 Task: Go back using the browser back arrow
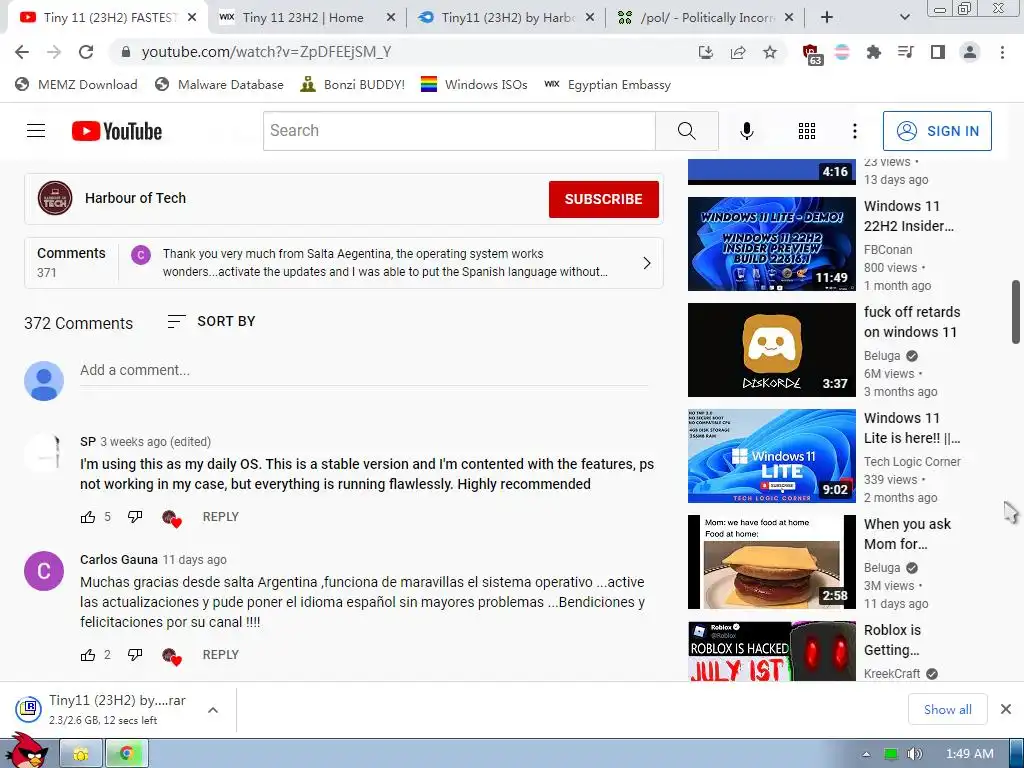(22, 52)
